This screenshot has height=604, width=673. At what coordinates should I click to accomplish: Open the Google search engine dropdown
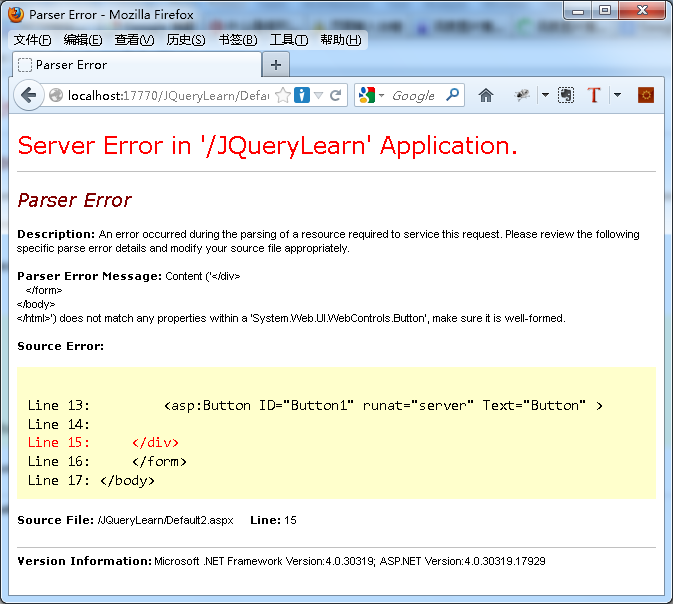point(371,96)
